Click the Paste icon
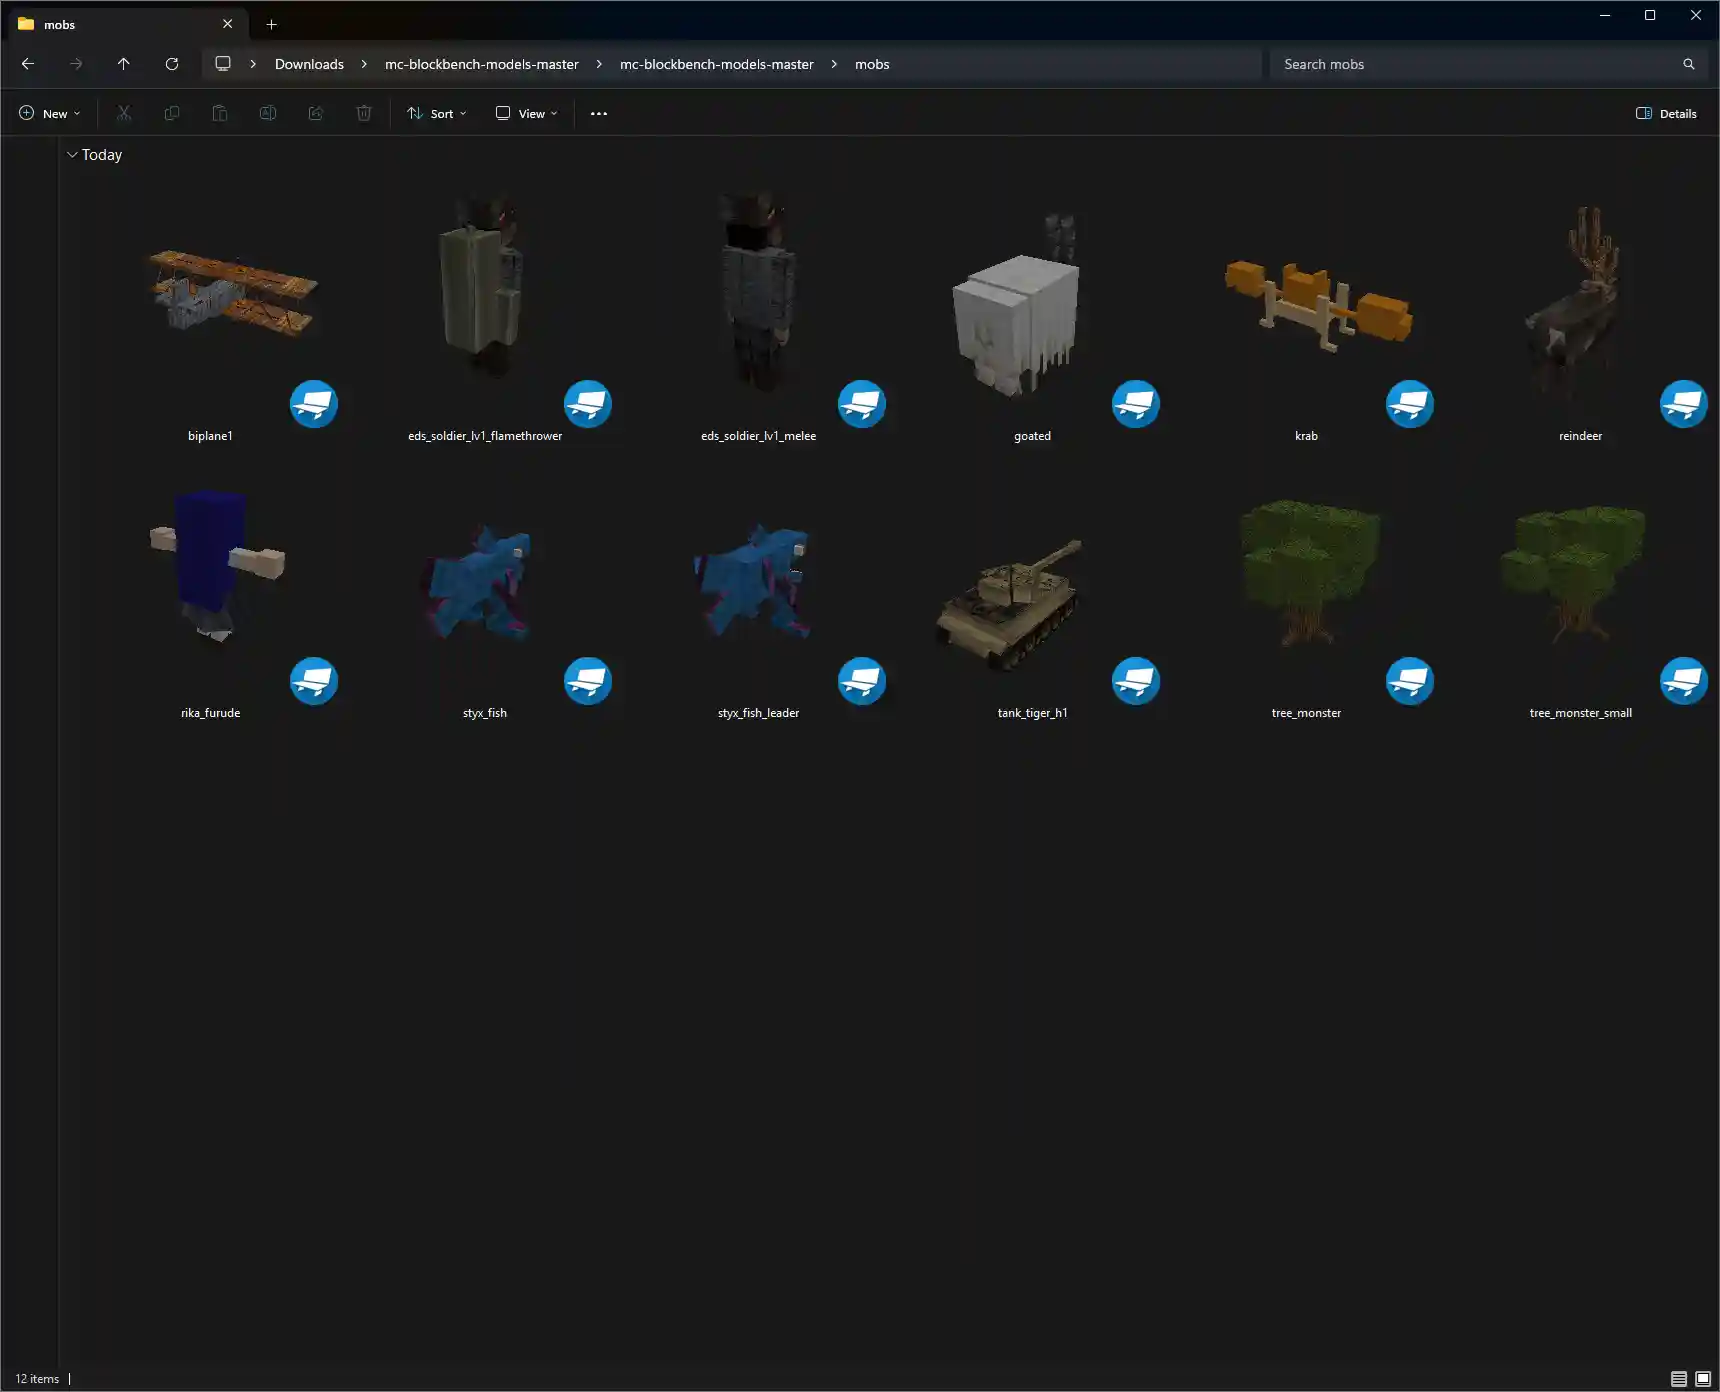The height and width of the screenshot is (1392, 1720). tap(219, 113)
